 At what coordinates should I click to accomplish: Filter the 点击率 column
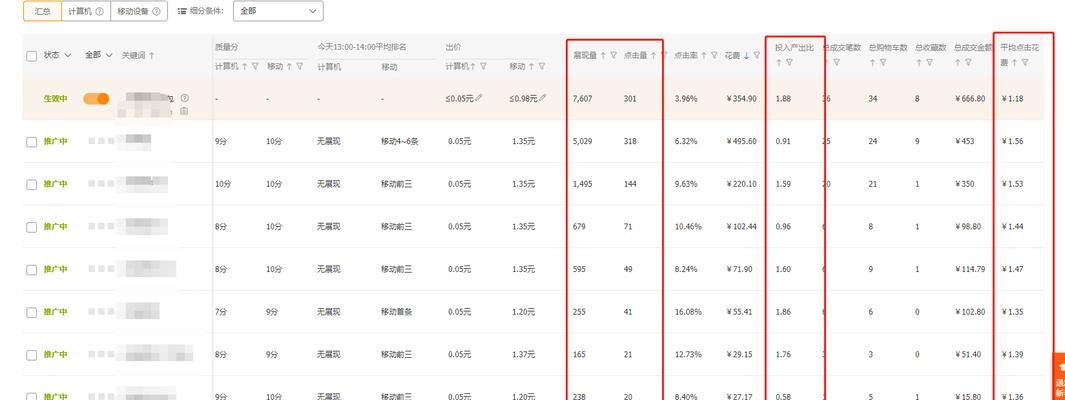click(x=715, y=56)
